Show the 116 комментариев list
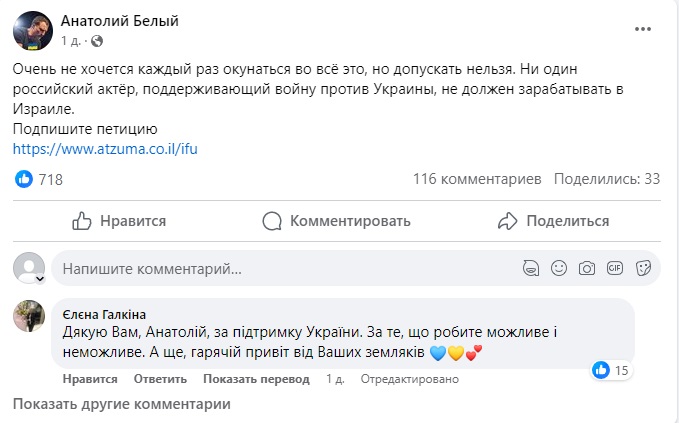Screen dimensions: 679x423 pos(477,179)
